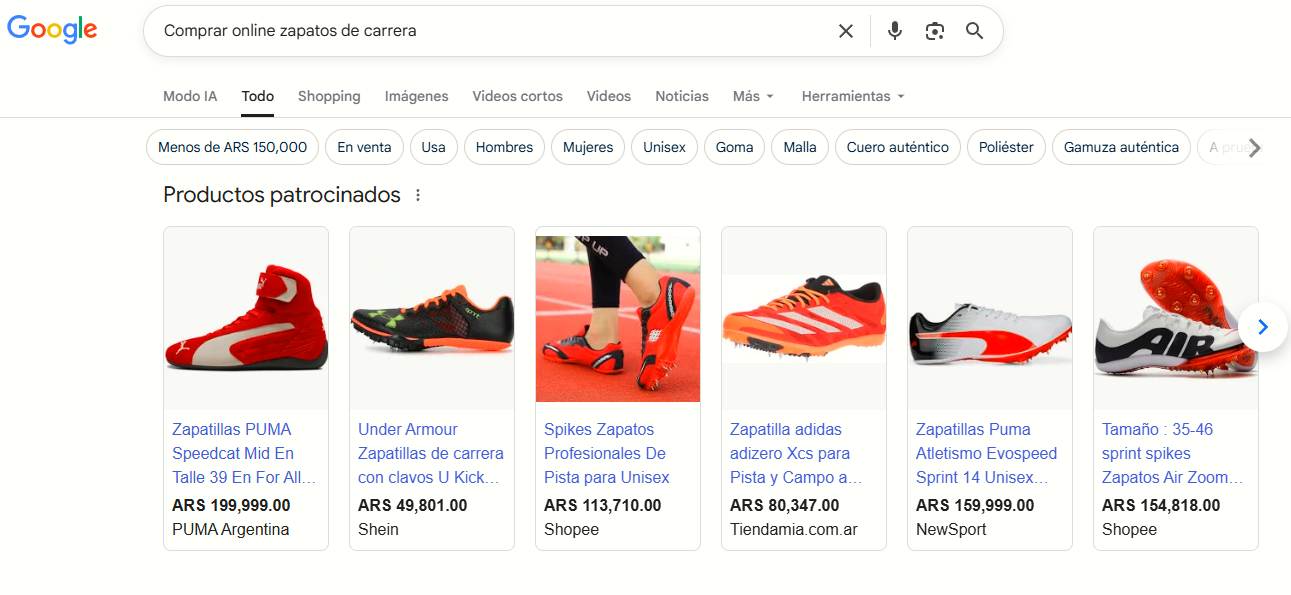
Task: Open 'Zapatillas PUMA Speedcat Mid' product link
Action: coord(244,453)
